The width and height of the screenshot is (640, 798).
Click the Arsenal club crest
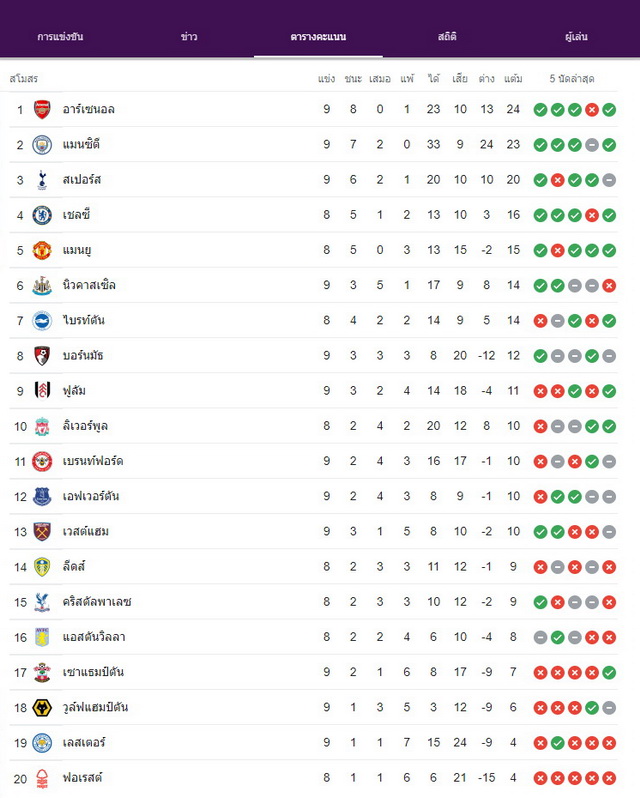(42, 109)
